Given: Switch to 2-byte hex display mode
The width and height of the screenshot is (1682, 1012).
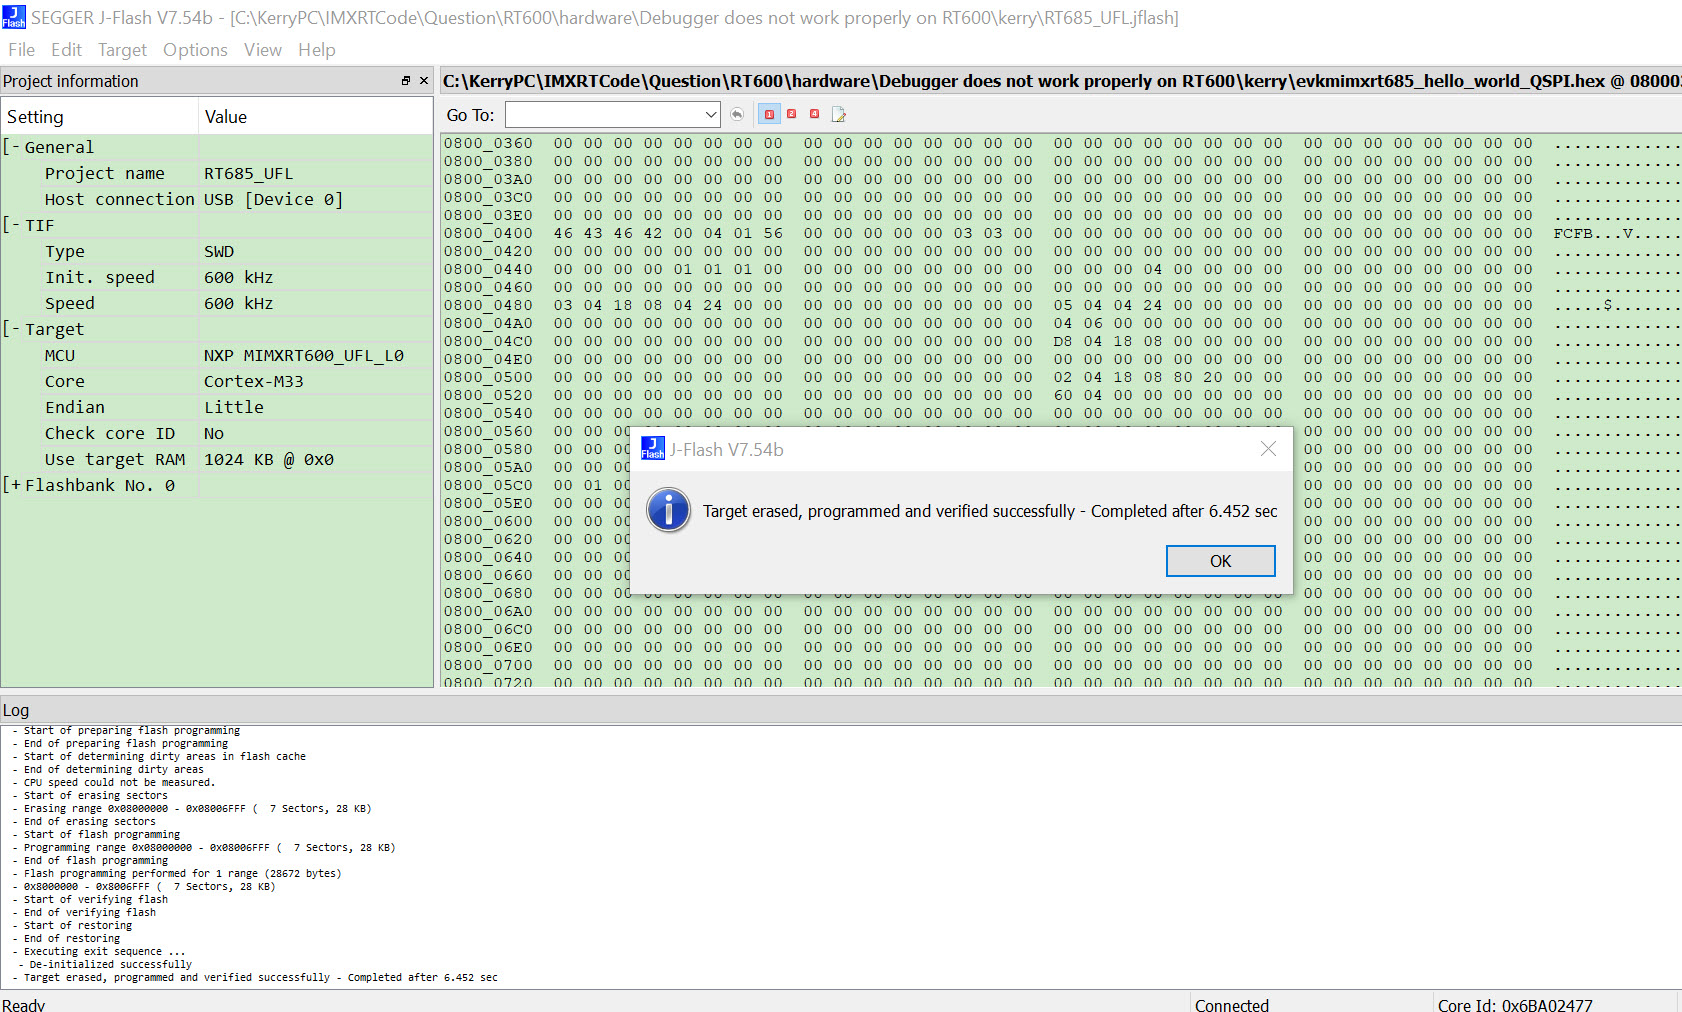Looking at the screenshot, I should (x=791, y=114).
